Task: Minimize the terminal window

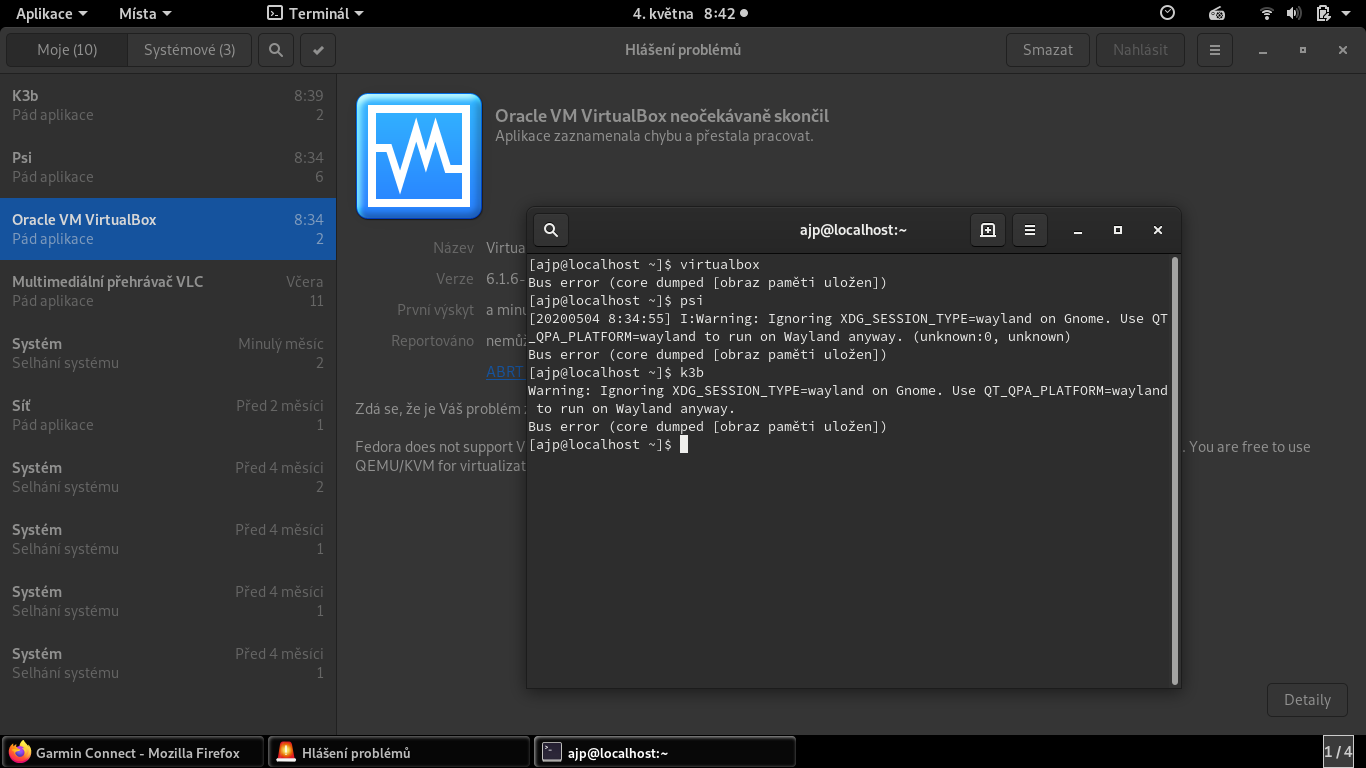Action: 1078,230
